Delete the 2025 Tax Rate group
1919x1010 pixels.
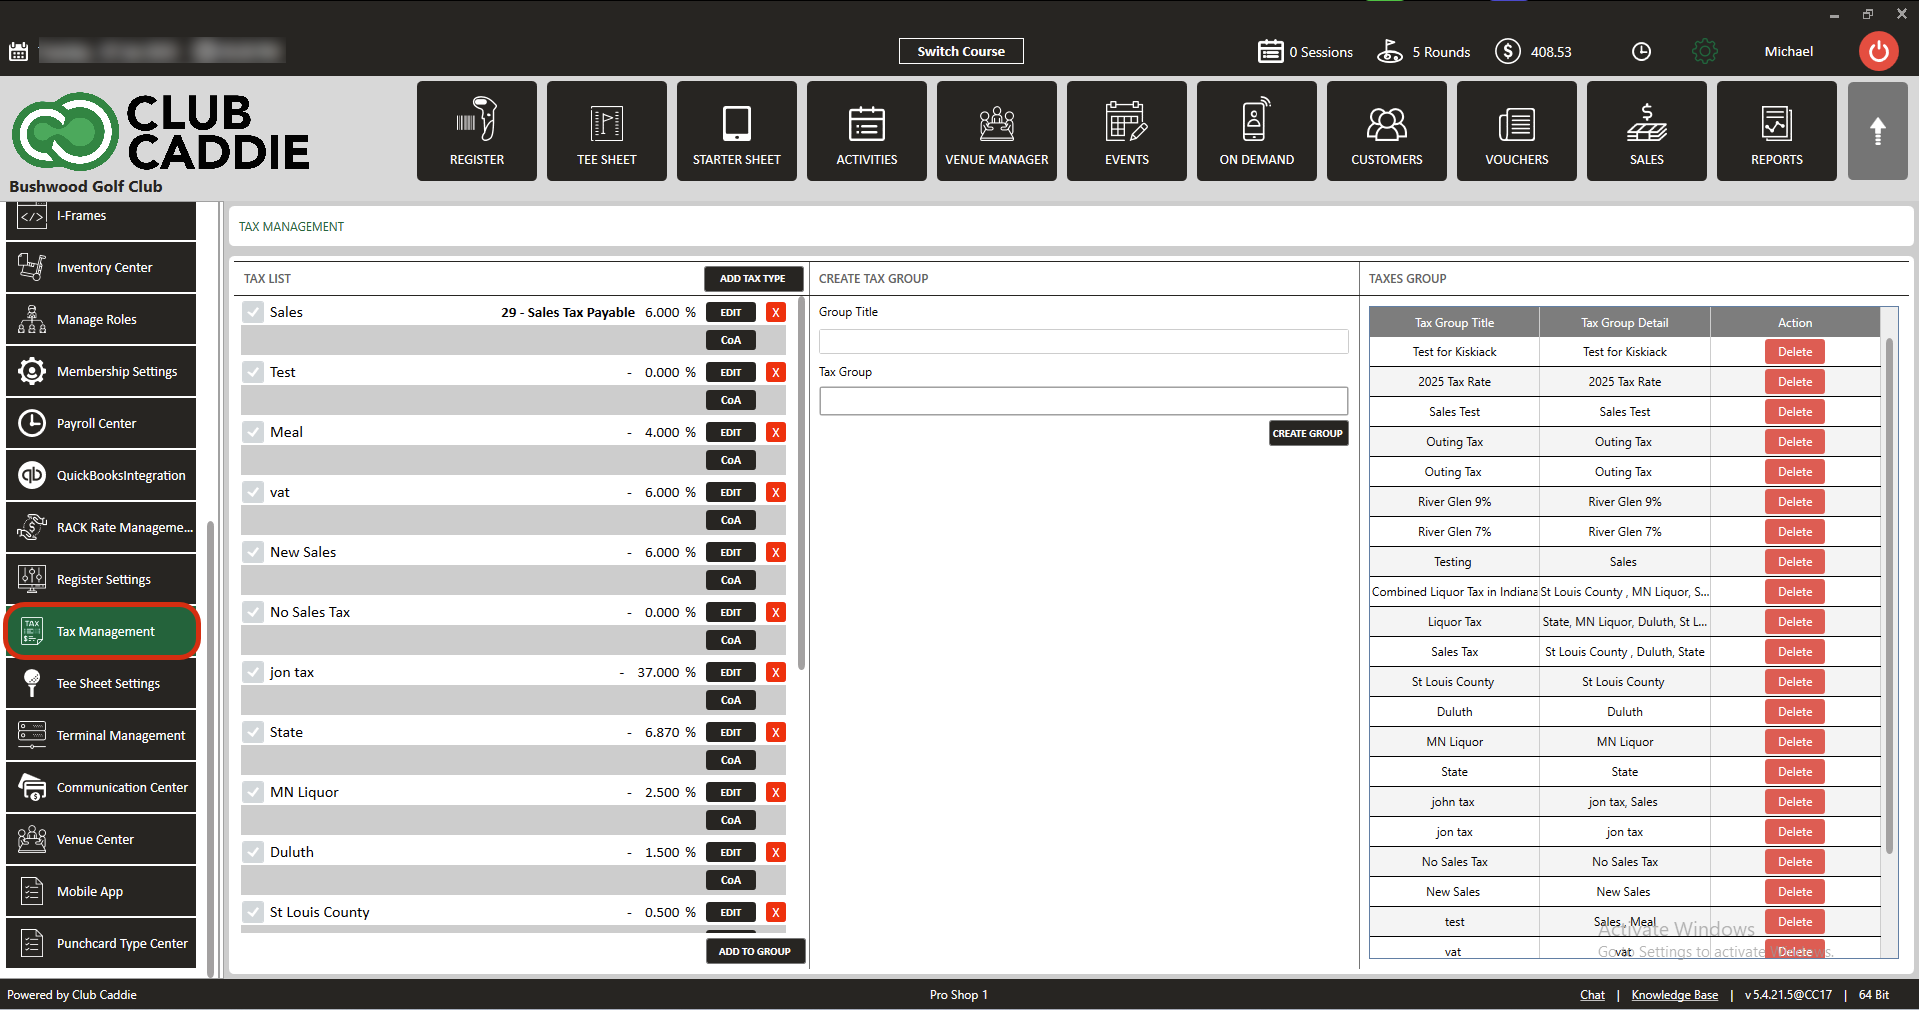click(x=1795, y=381)
